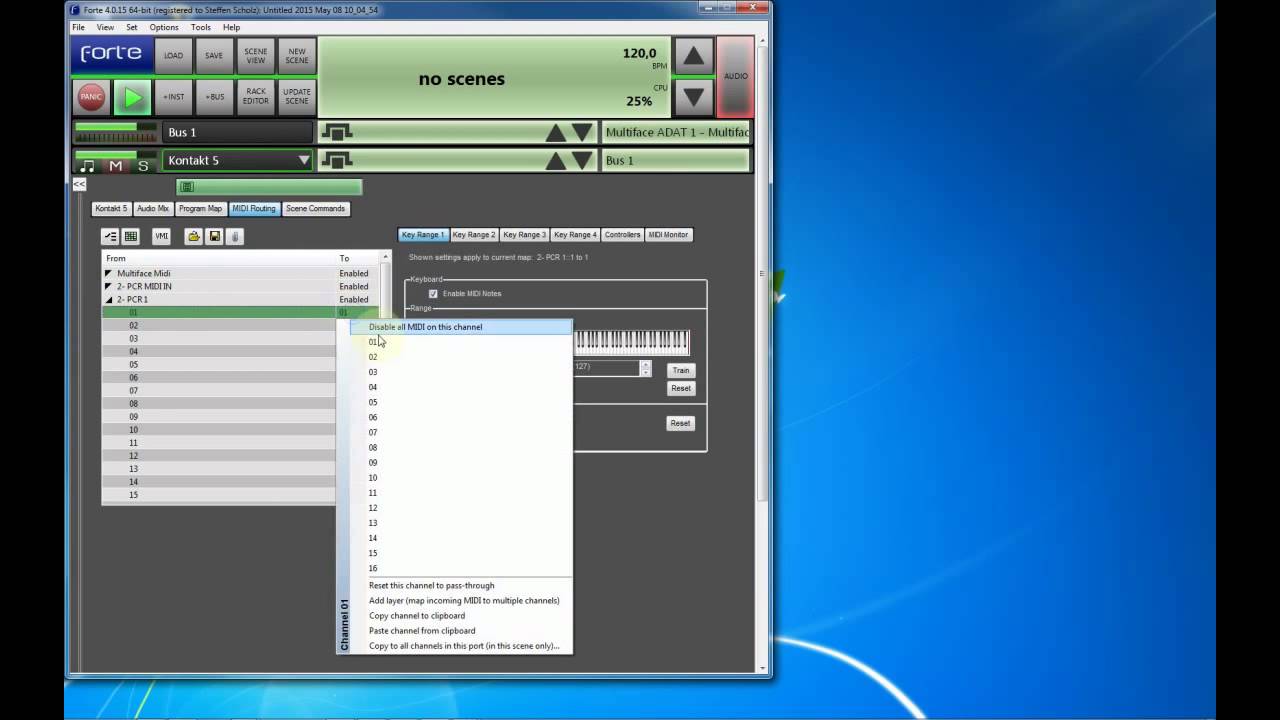The height and width of the screenshot is (720, 1280).
Task: Click the Forte logo button
Action: pyautogui.click(x=111, y=55)
